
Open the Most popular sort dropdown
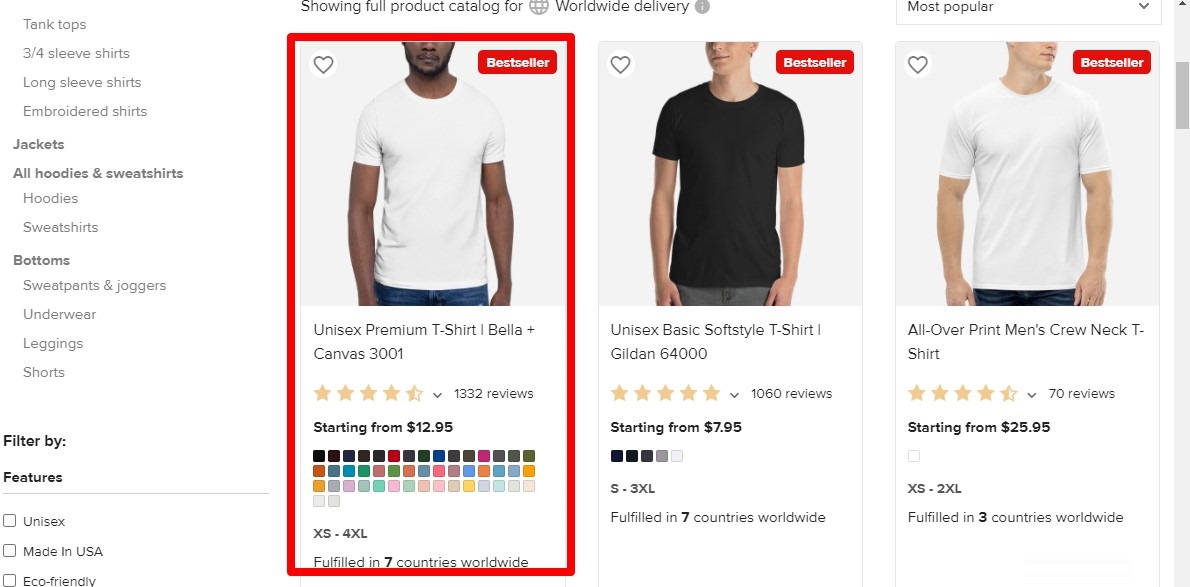(x=1027, y=8)
